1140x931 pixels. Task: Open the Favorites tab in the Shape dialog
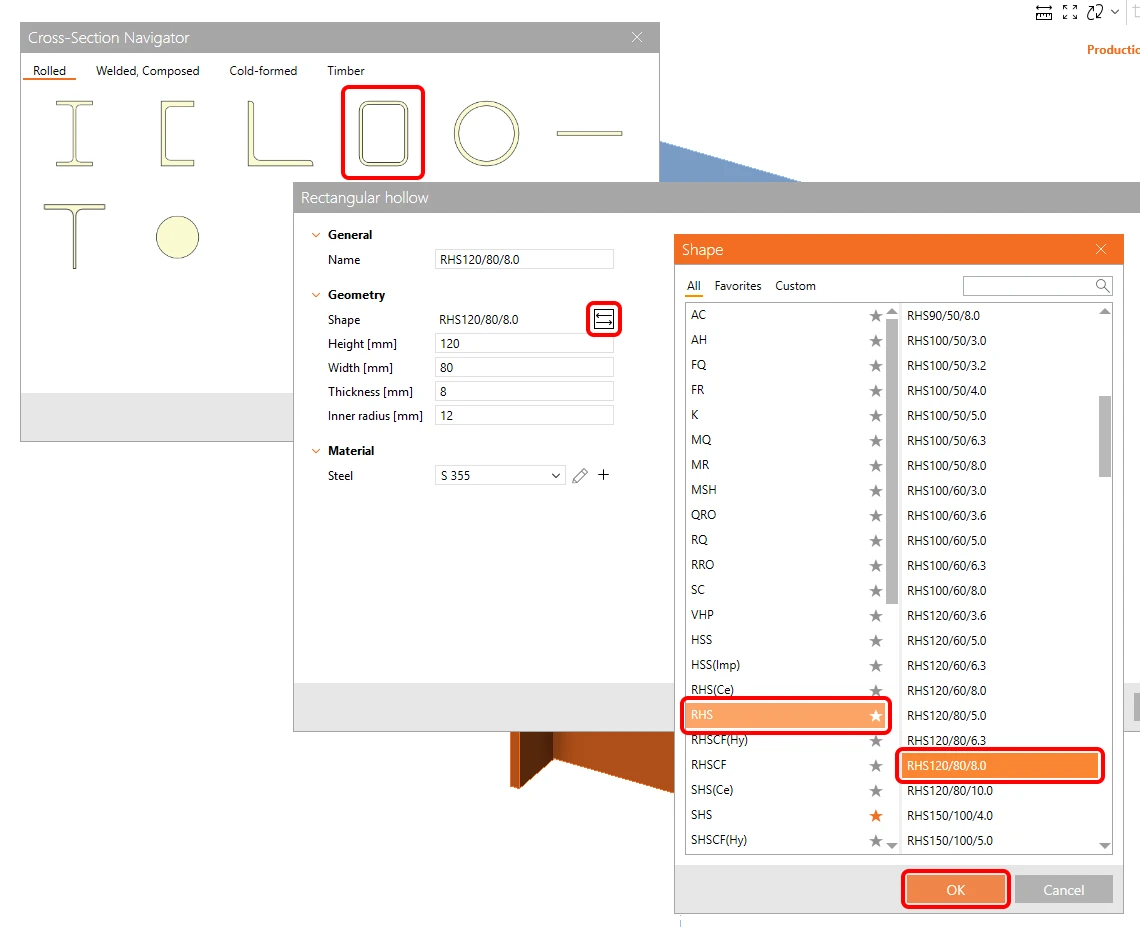coord(738,286)
